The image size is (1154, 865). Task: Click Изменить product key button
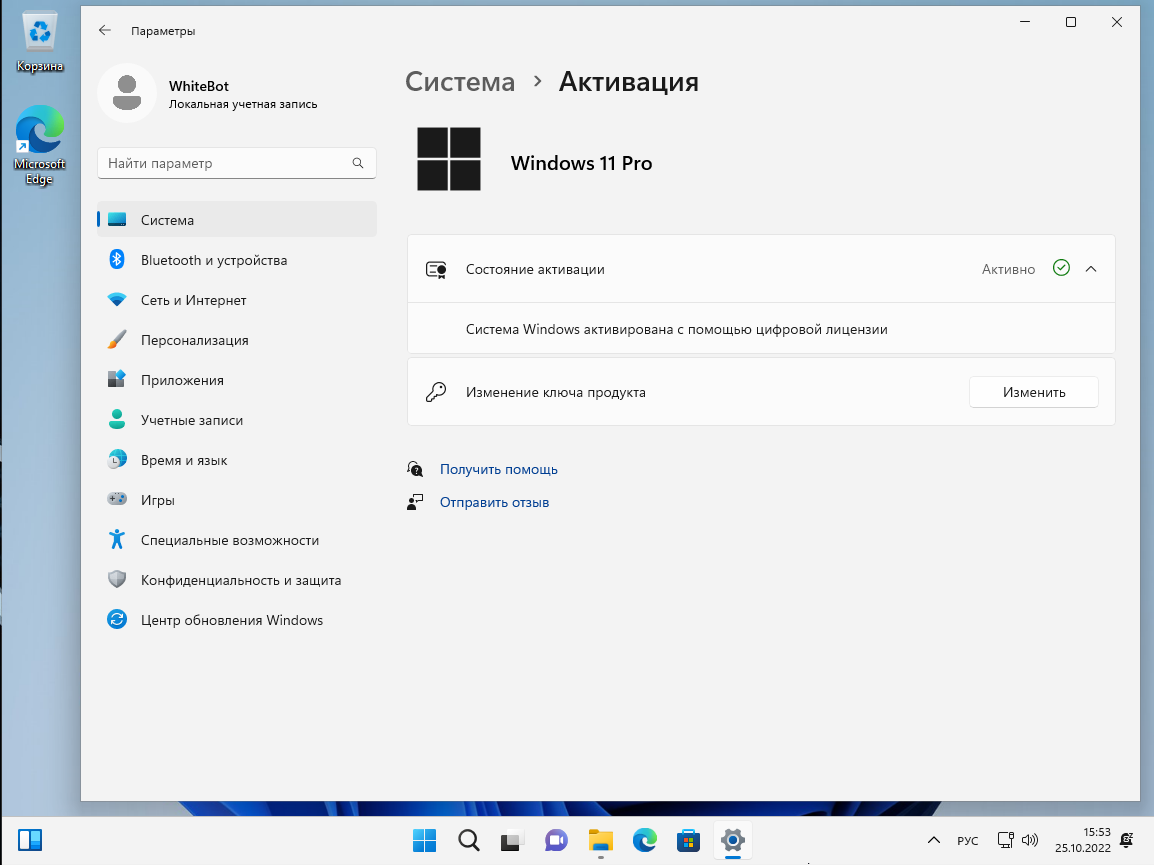tap(1033, 392)
